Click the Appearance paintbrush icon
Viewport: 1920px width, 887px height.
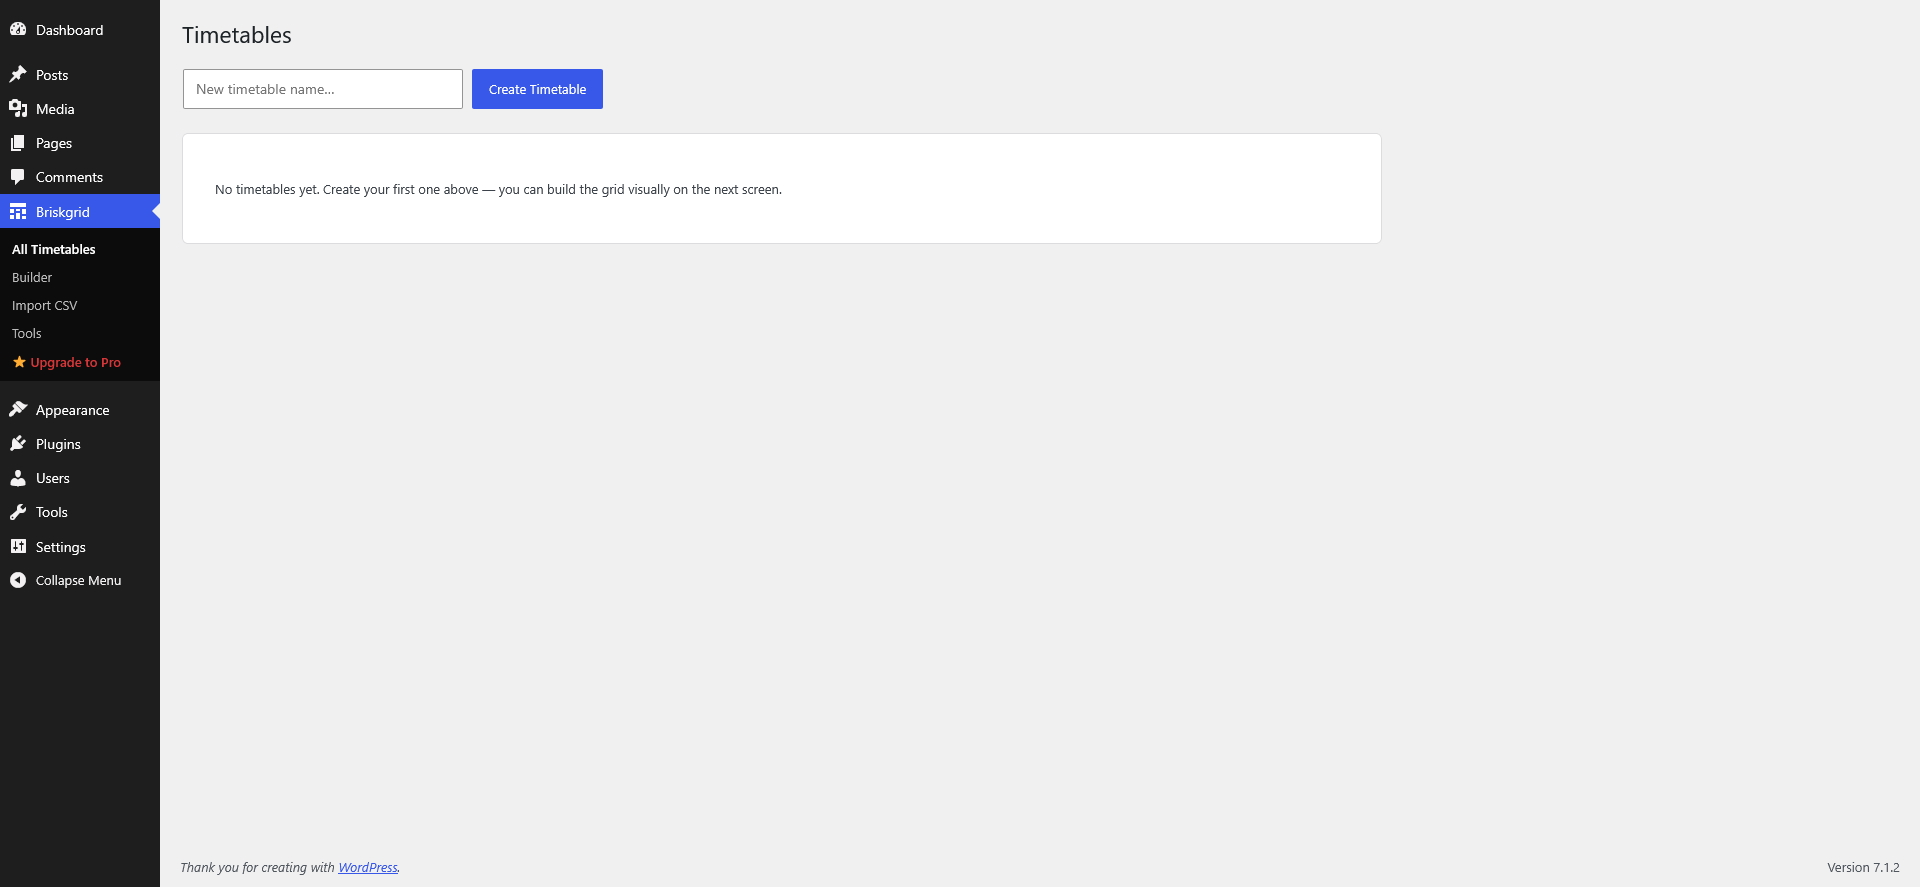[18, 409]
